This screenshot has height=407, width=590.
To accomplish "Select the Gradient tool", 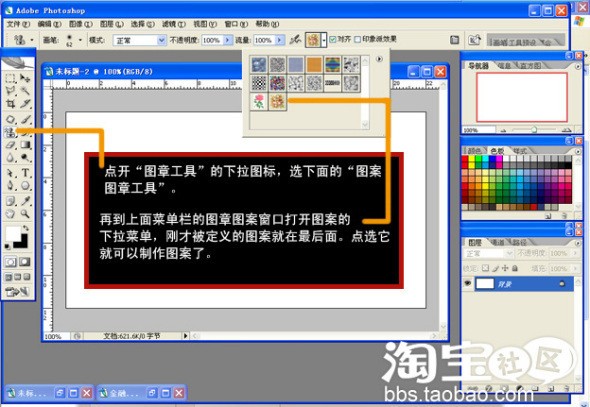I will 25,145.
